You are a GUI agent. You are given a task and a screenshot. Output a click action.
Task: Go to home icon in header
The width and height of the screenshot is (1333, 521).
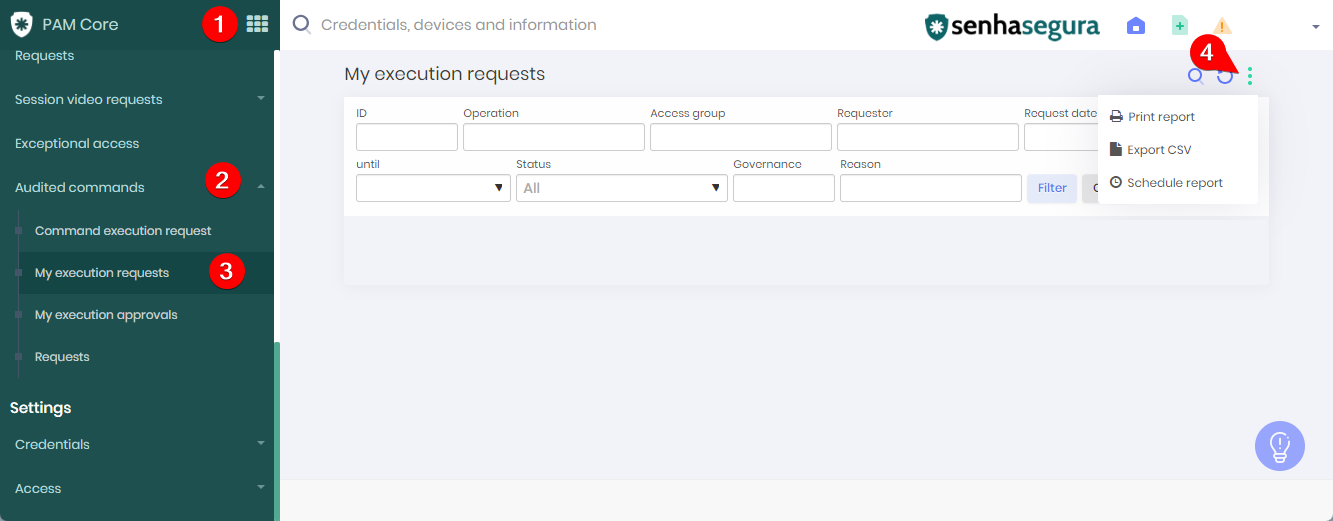coord(1136,26)
